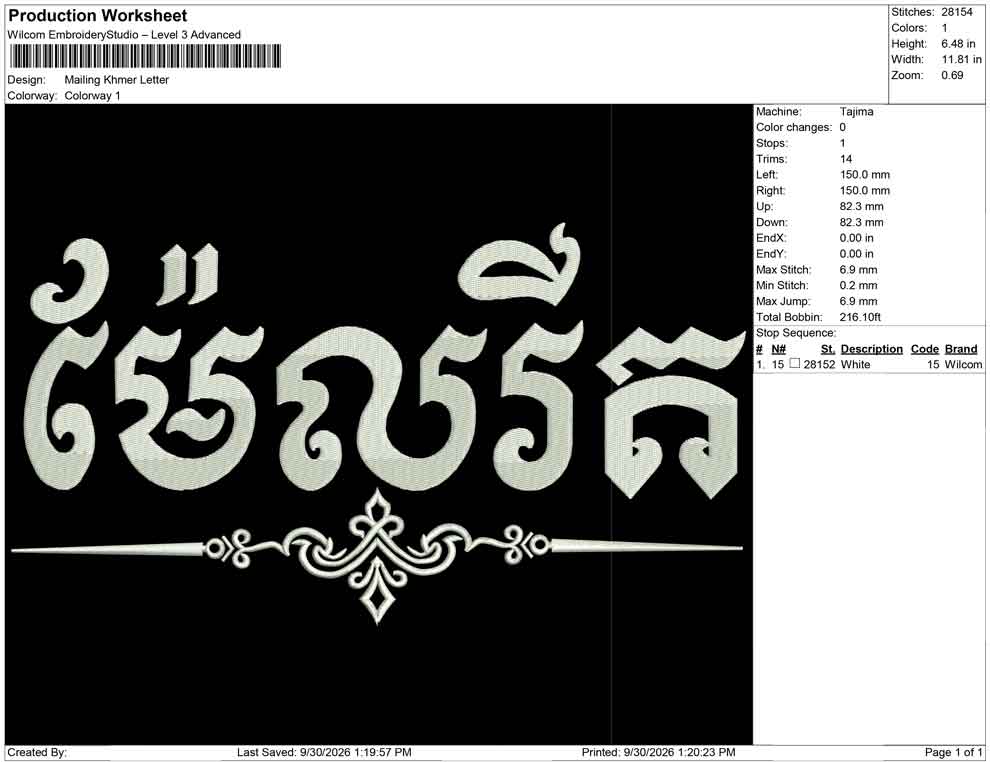Click the EndX value '0.00 in'
990x762 pixels.
pyautogui.click(x=857, y=238)
